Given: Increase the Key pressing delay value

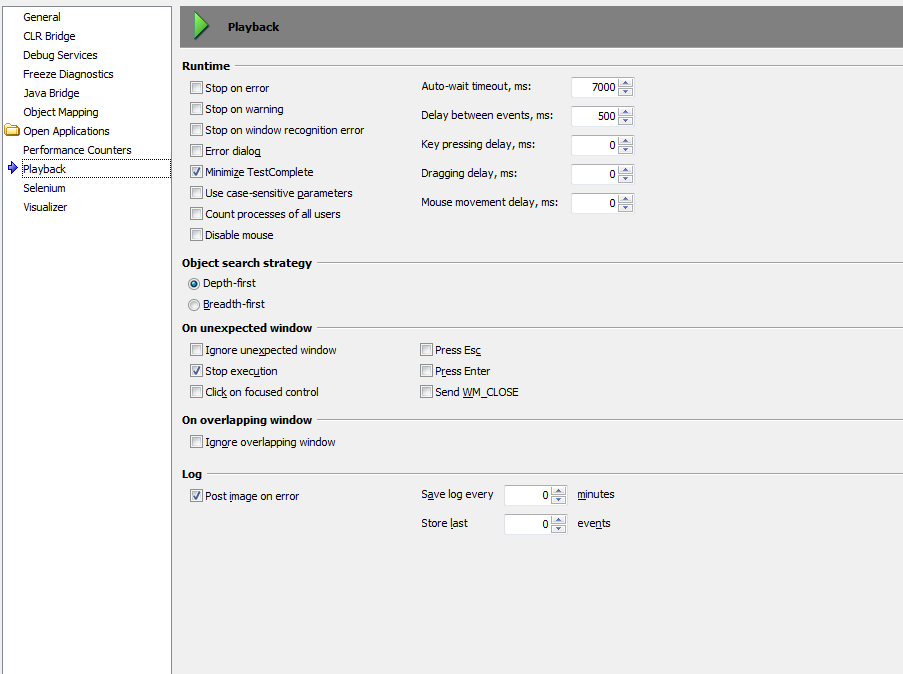Looking at the screenshot, I should tap(626, 141).
